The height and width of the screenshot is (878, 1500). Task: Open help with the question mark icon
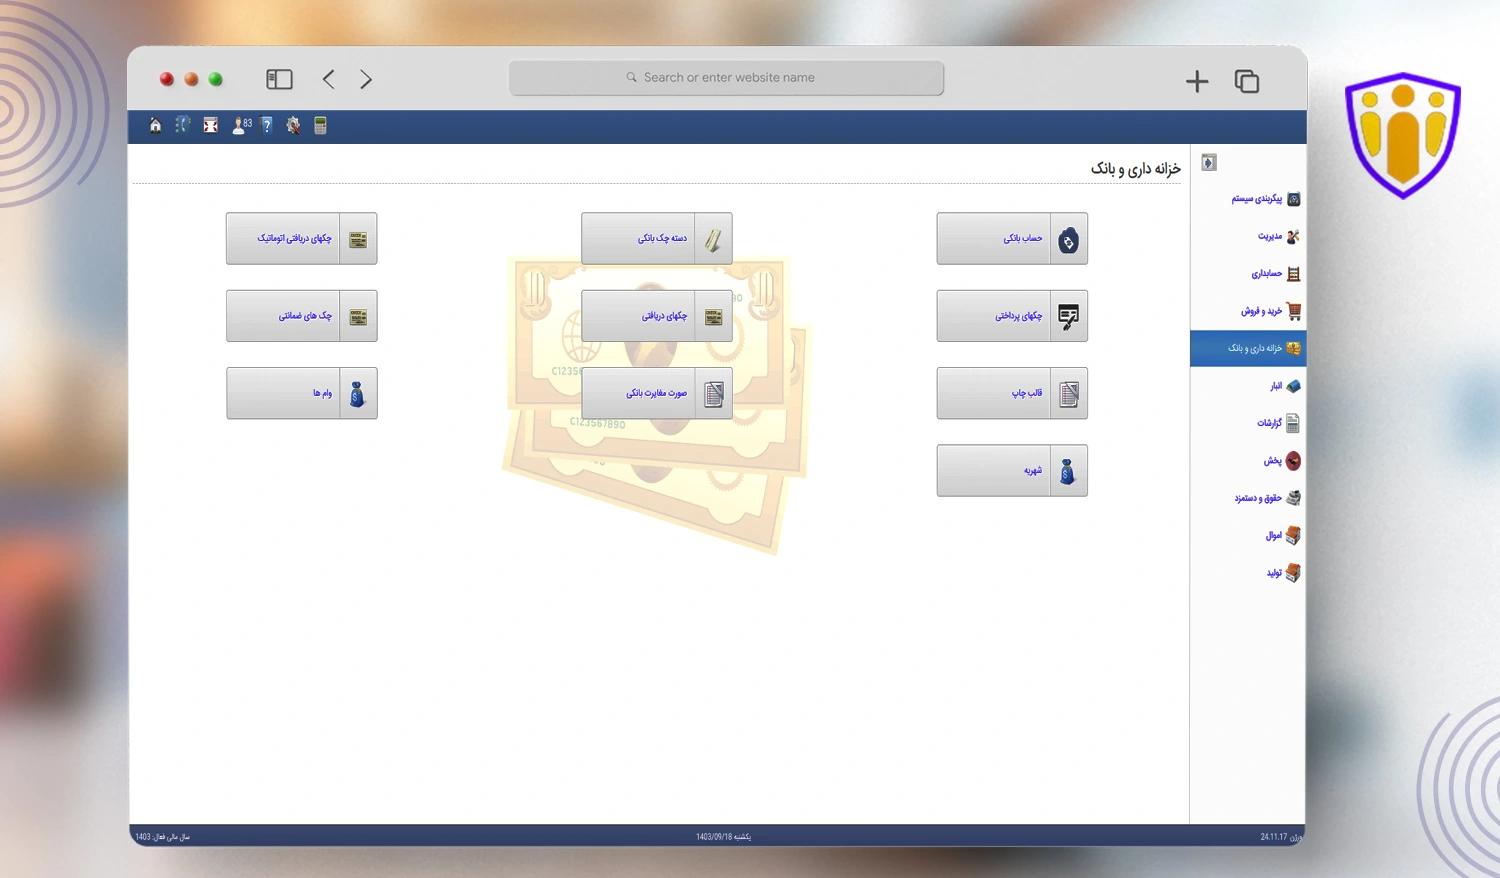click(267, 125)
